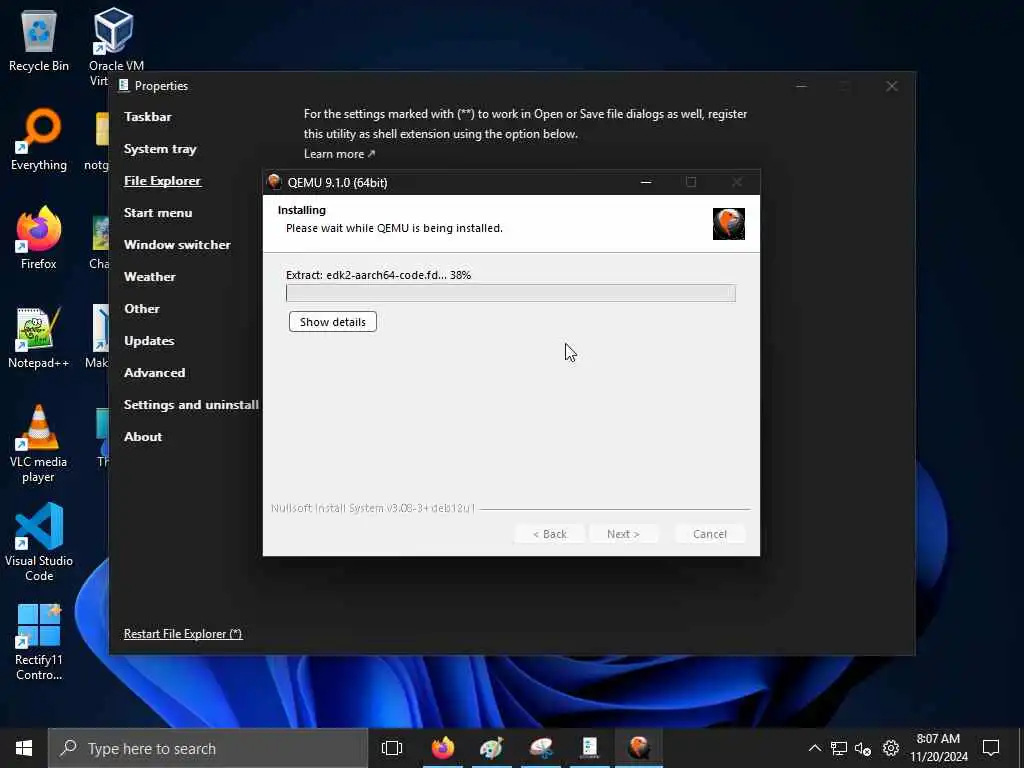This screenshot has width=1024, height=768.
Task: Switch to QEMU installer taskbar icon
Action: click(639, 748)
